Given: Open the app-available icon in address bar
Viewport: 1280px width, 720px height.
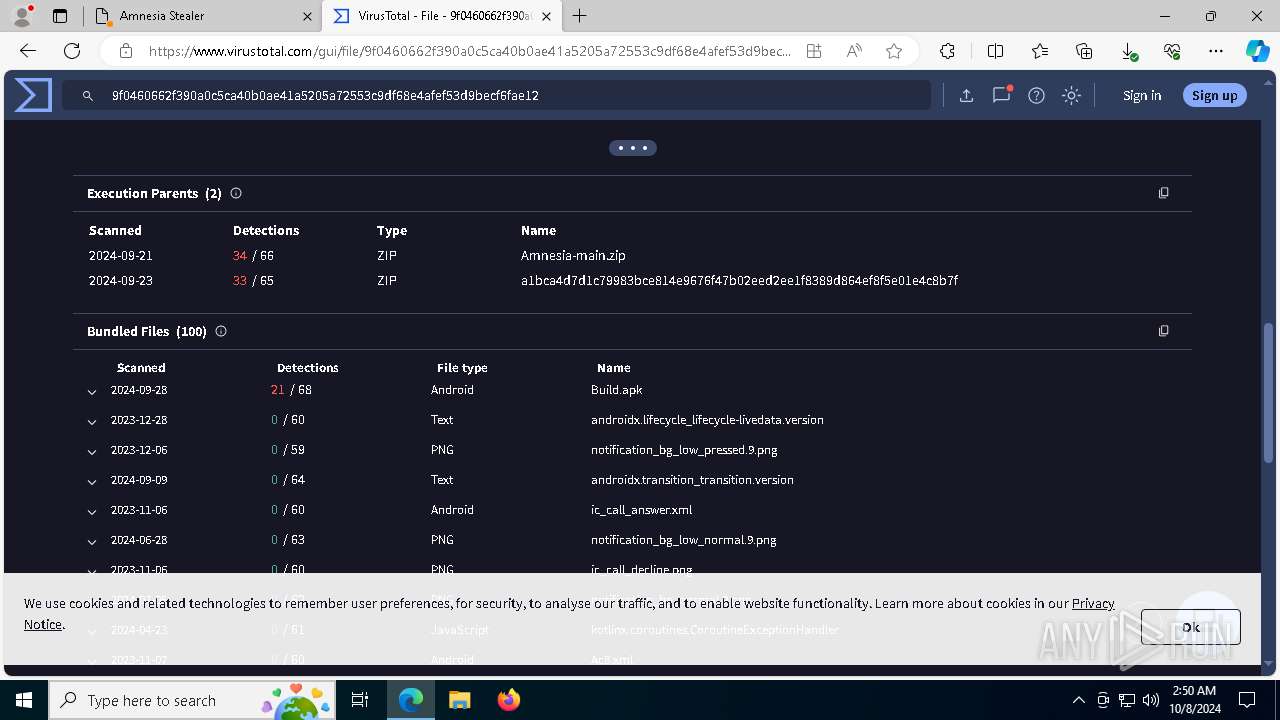Looking at the screenshot, I should click(x=814, y=51).
